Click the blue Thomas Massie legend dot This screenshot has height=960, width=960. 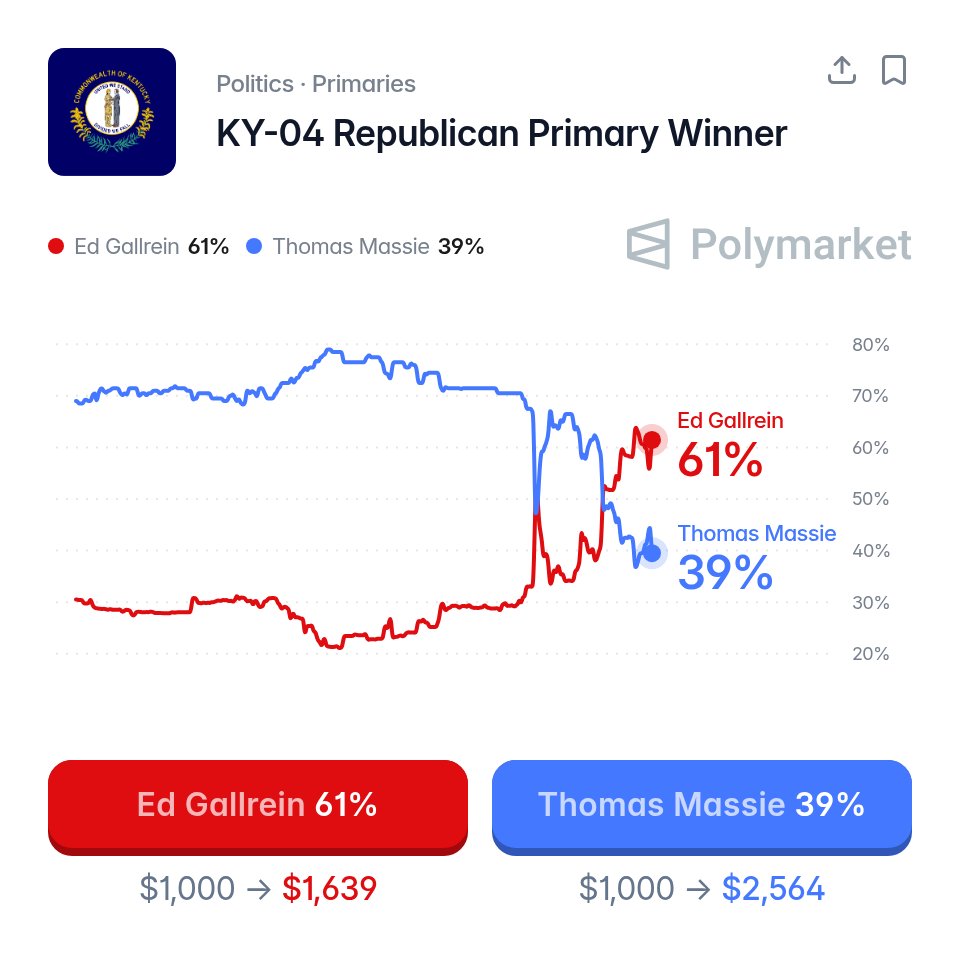click(254, 247)
